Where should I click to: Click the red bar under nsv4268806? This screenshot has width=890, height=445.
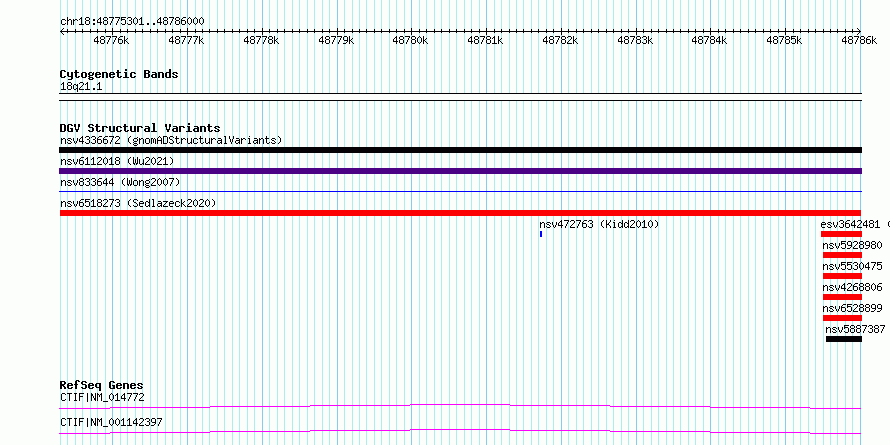[x=842, y=297]
